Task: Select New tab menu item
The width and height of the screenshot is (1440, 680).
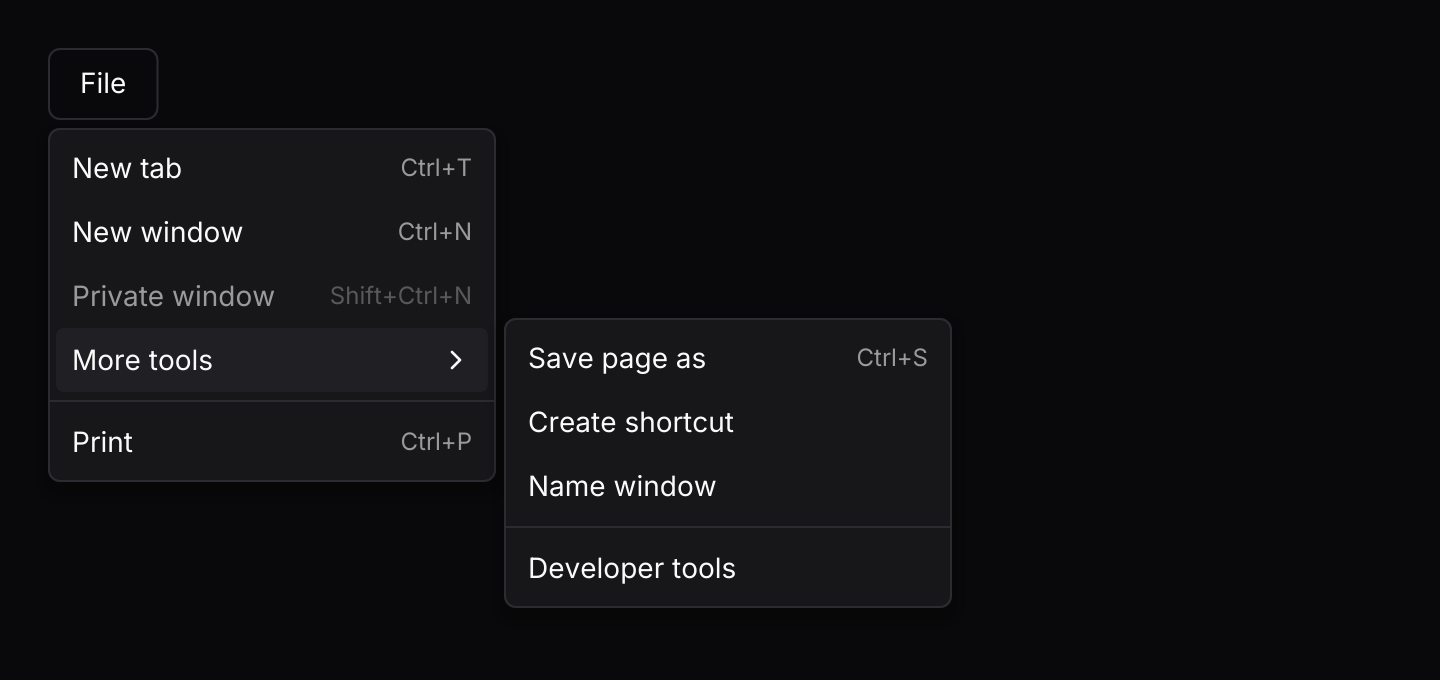Action: tap(272, 168)
